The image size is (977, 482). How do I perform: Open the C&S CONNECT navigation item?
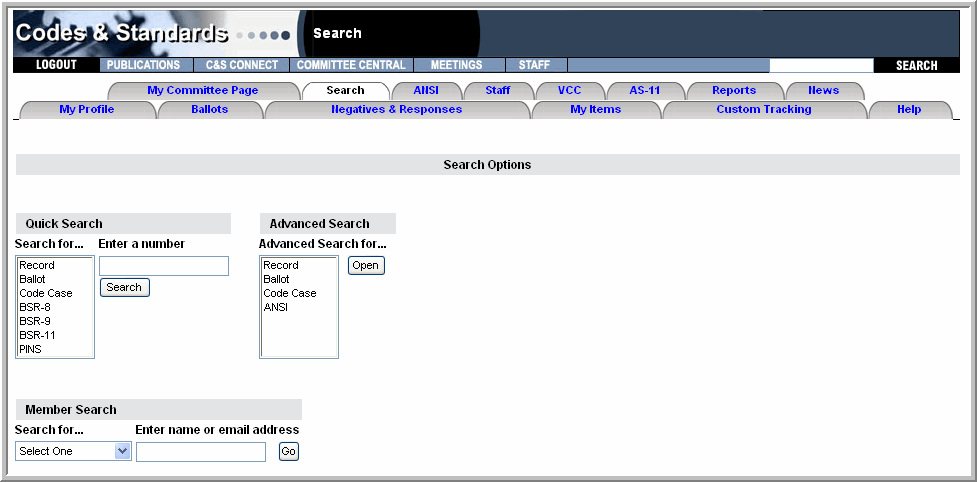[x=242, y=65]
